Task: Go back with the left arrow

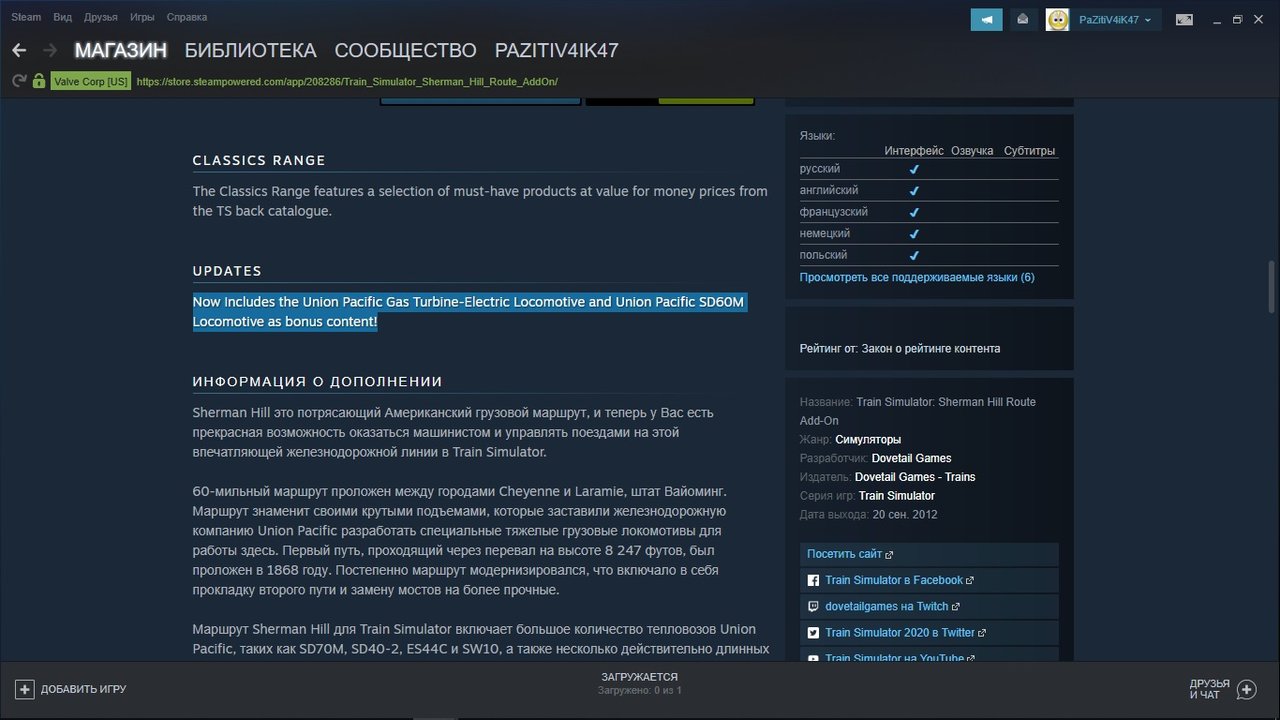Action: (x=19, y=50)
